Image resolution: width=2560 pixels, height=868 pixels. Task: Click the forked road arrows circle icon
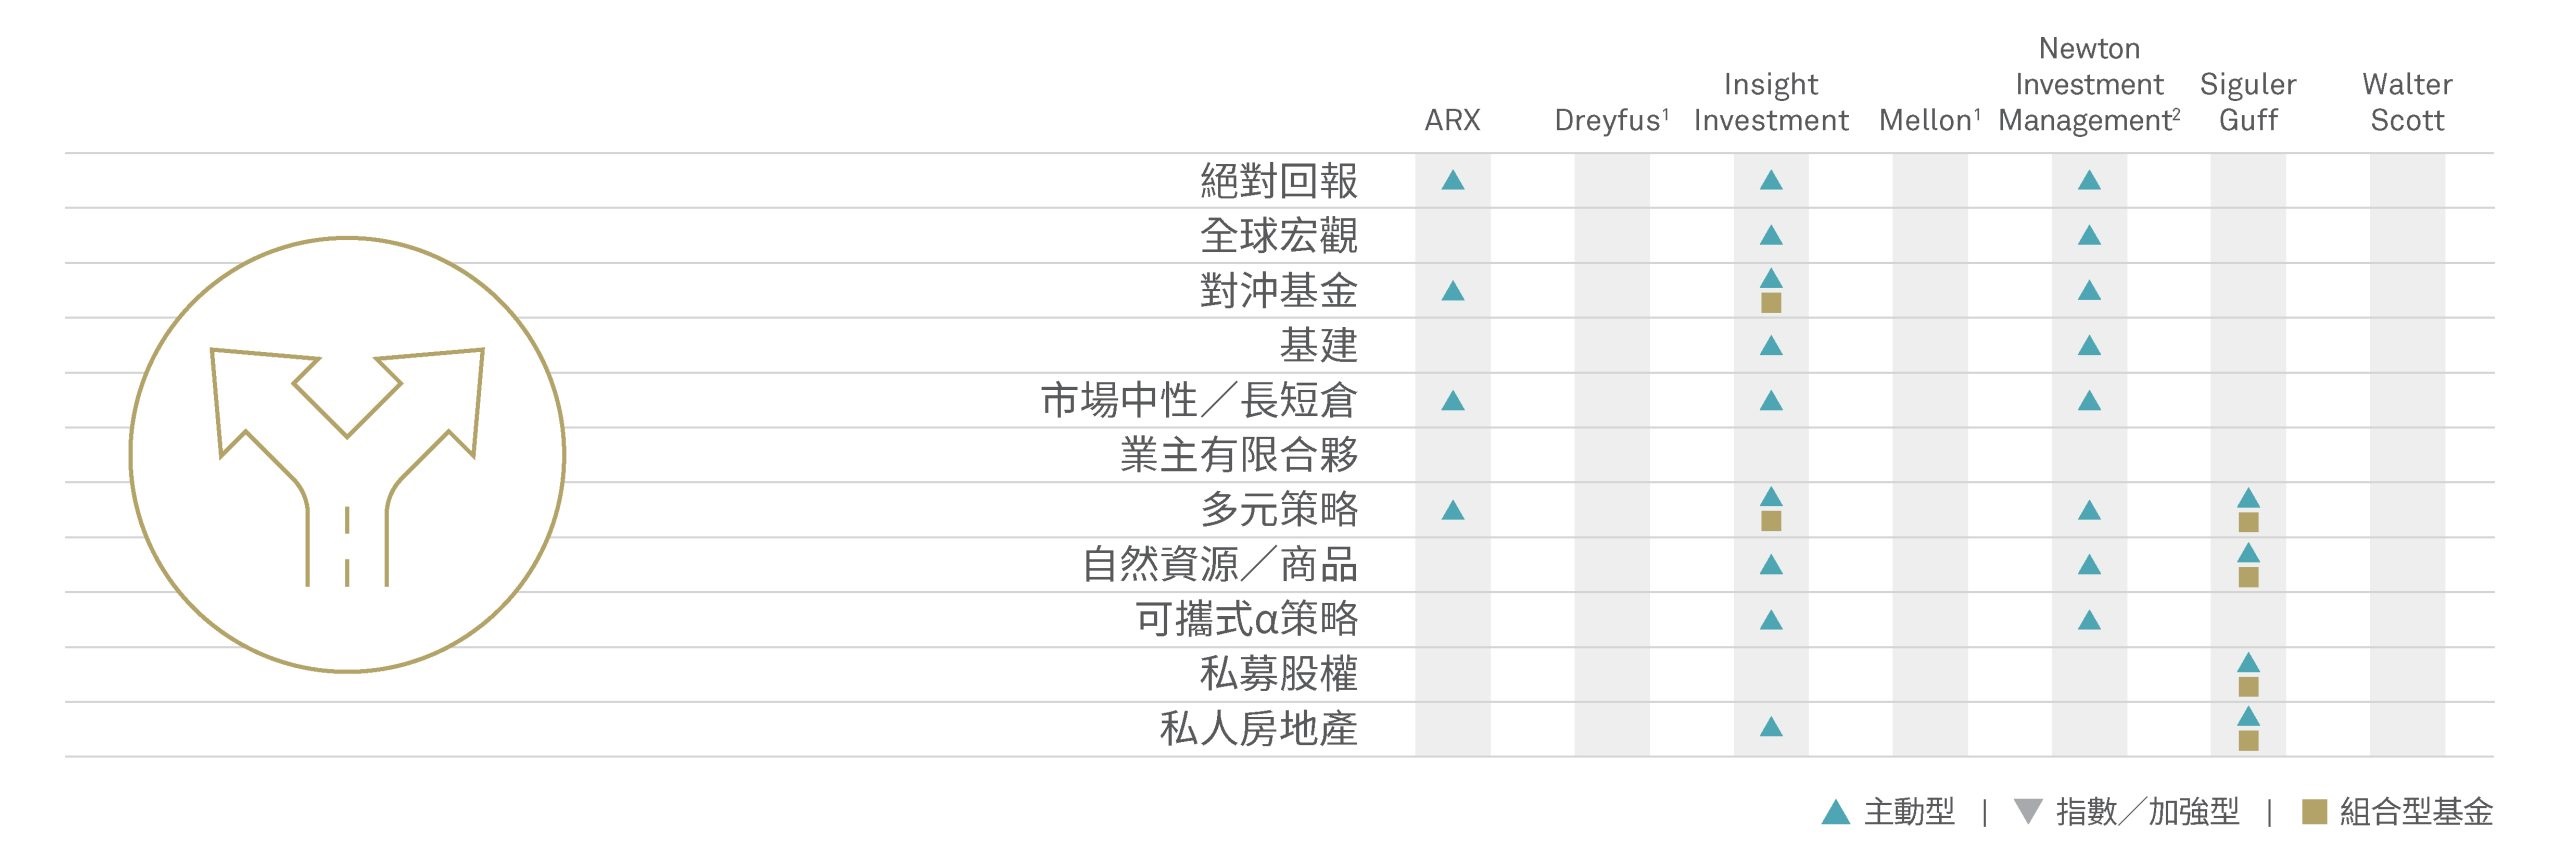(347, 455)
